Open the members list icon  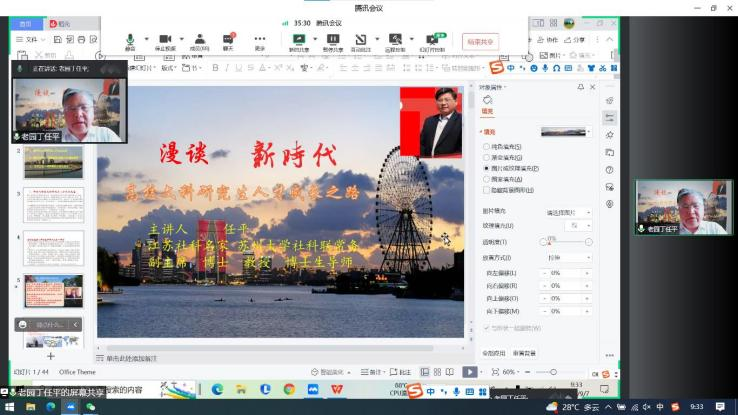coord(198,40)
